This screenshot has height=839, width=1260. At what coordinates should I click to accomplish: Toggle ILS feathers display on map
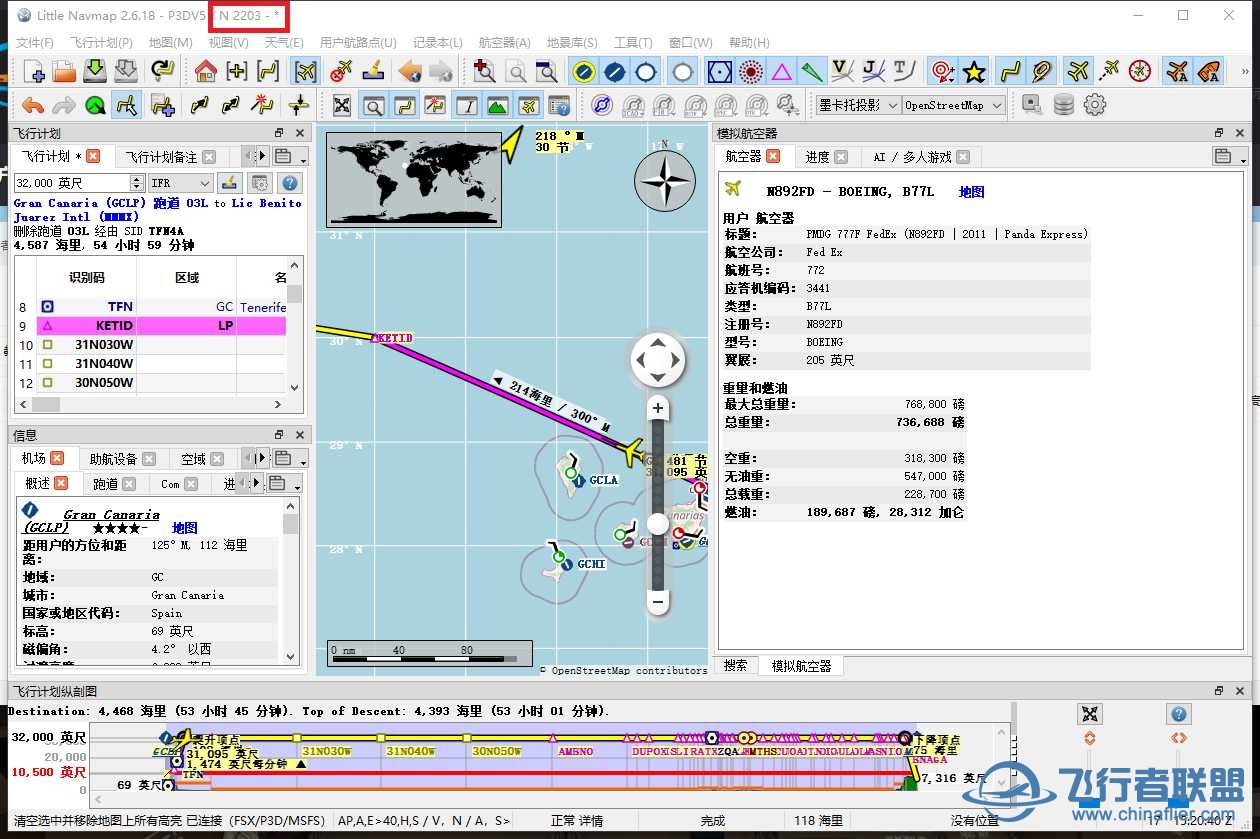coord(812,72)
